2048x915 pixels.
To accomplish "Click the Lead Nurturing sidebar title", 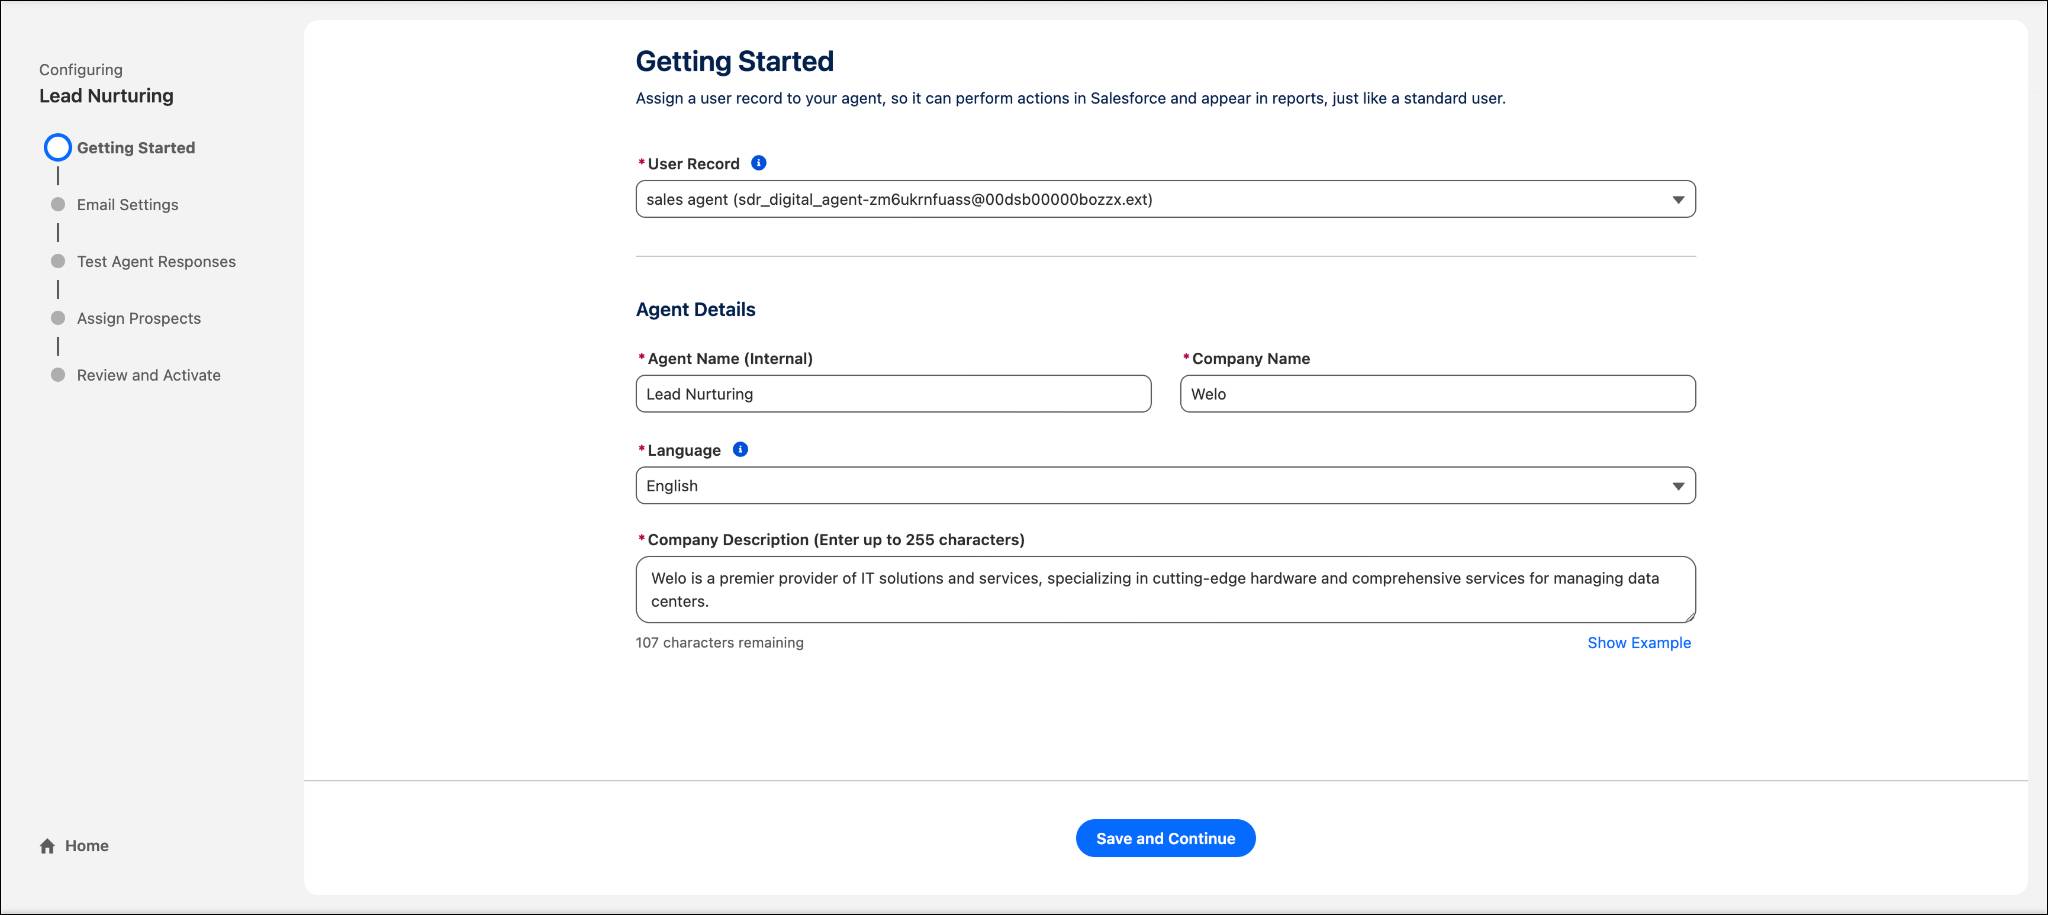I will tap(106, 96).
